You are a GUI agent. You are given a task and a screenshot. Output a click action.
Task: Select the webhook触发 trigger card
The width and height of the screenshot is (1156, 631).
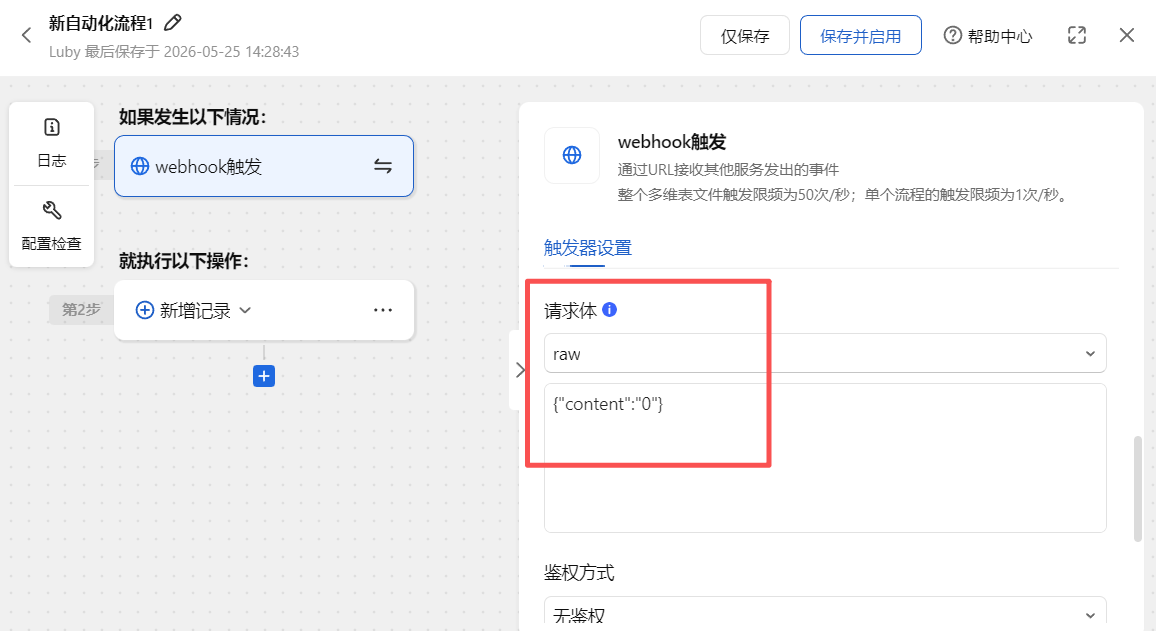[264, 166]
